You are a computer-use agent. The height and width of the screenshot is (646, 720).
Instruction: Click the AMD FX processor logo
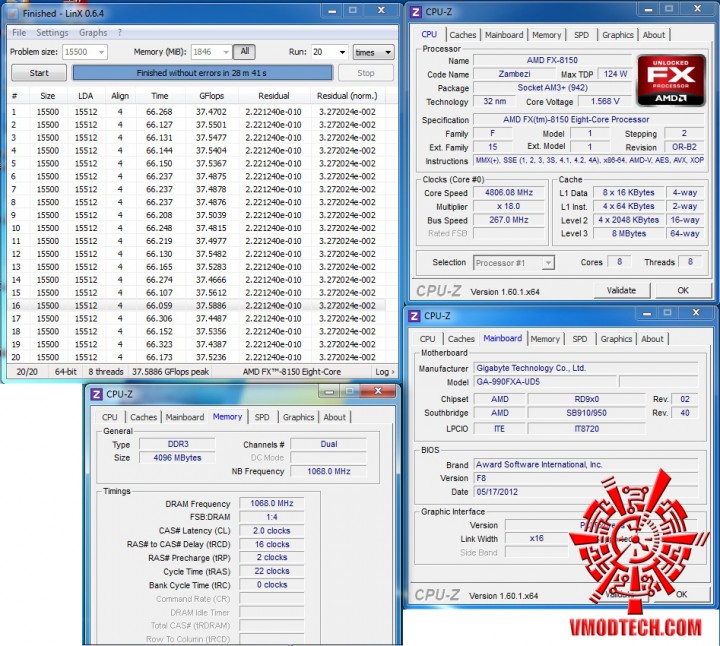(x=671, y=80)
